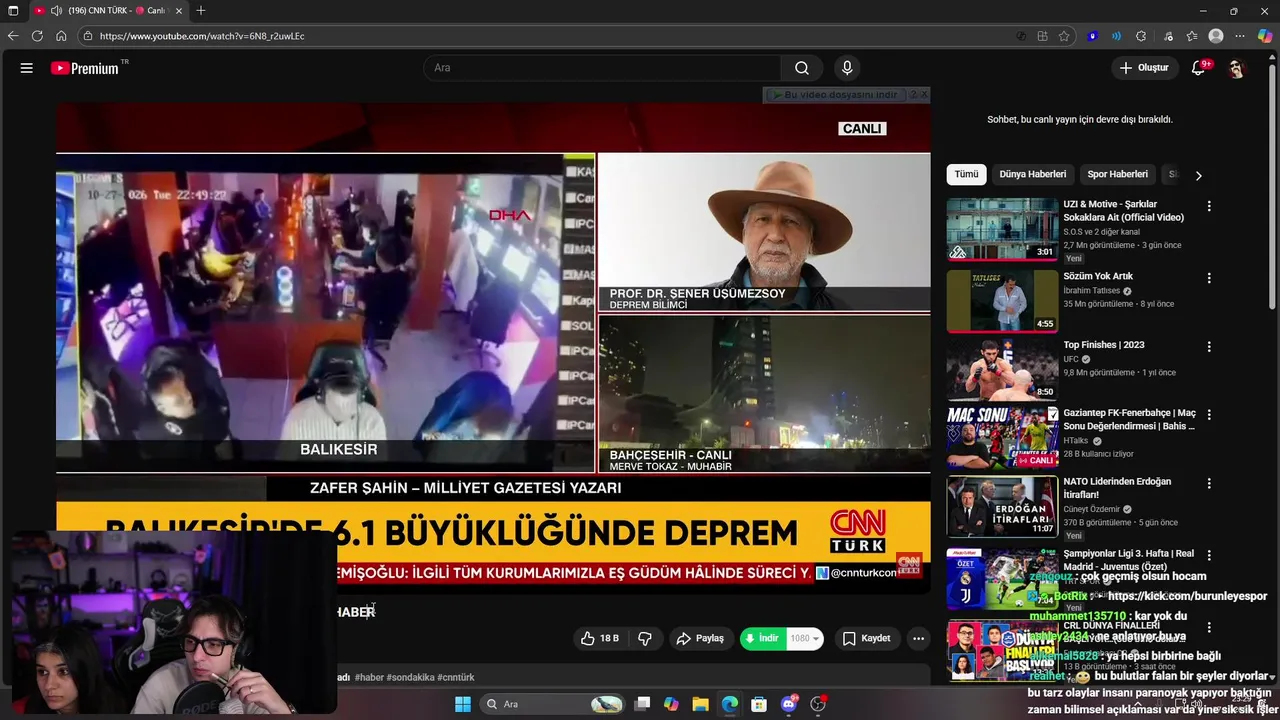Start voice search with the microphone icon
Image resolution: width=1280 pixels, height=720 pixels.
point(847,68)
